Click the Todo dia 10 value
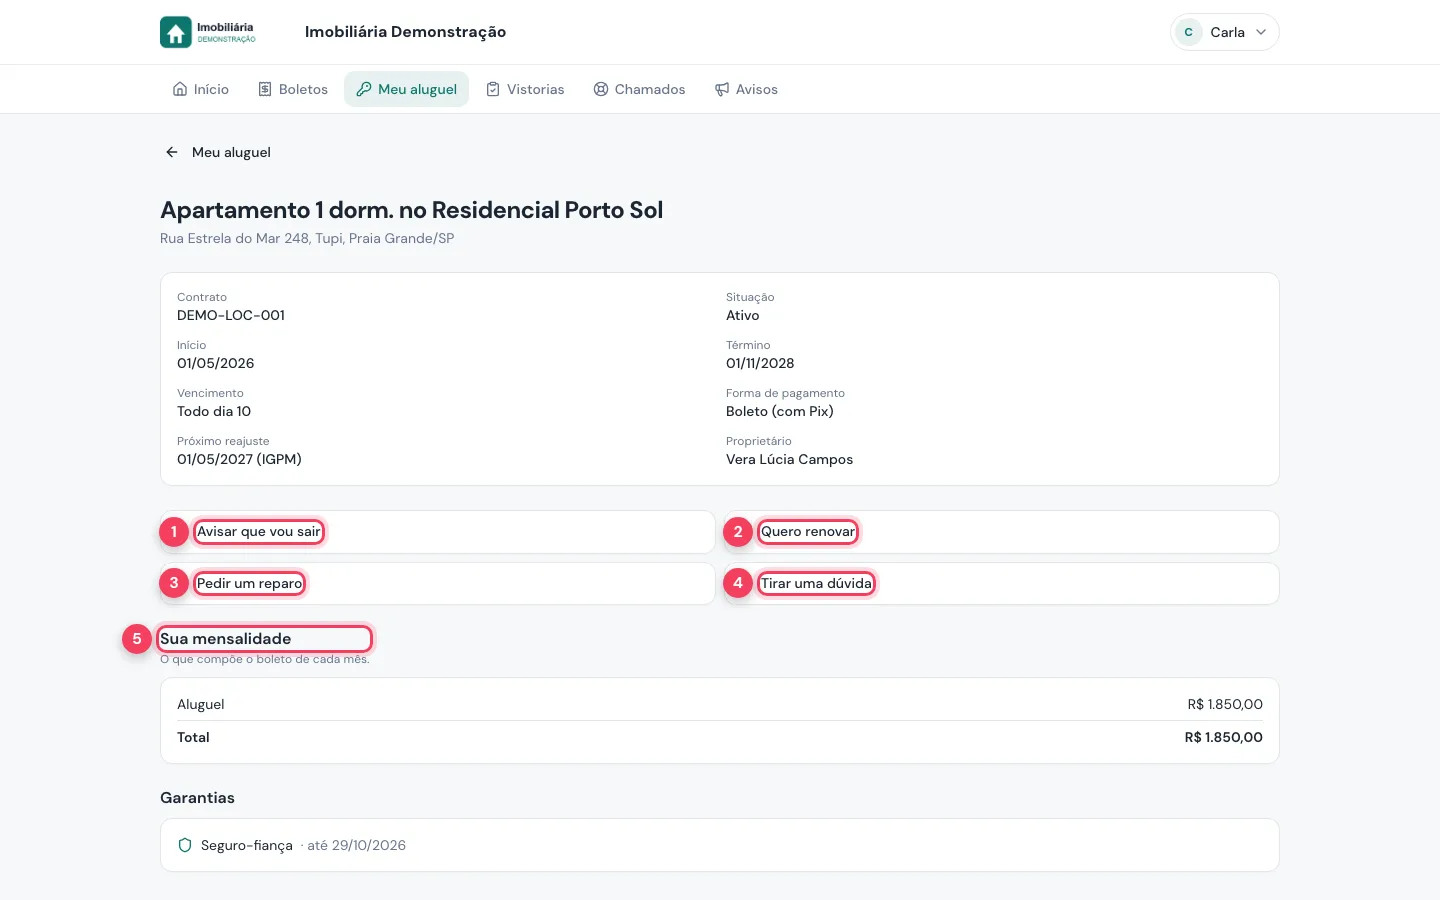Image resolution: width=1440 pixels, height=900 pixels. [214, 411]
